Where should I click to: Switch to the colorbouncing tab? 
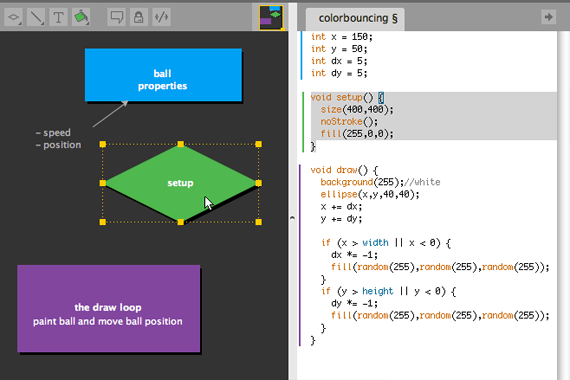coord(356,19)
